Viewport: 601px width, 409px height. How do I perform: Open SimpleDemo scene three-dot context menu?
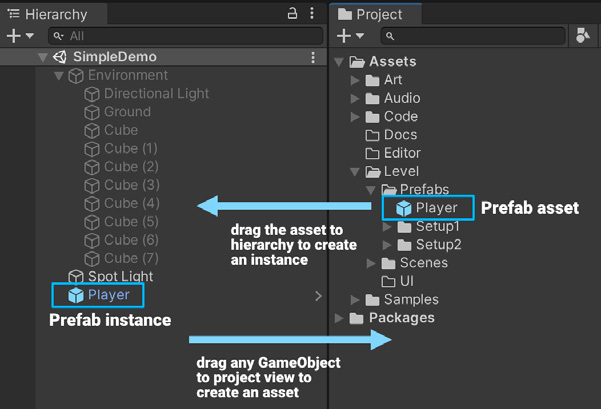click(x=313, y=57)
